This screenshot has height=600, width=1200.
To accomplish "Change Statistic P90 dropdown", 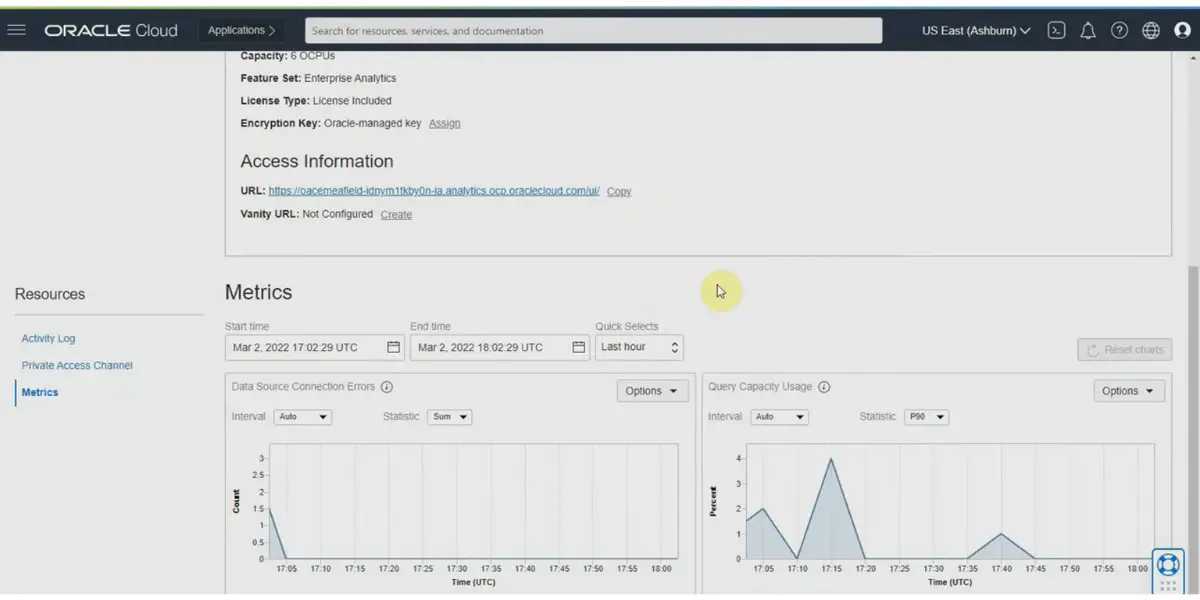I will 926,417.
